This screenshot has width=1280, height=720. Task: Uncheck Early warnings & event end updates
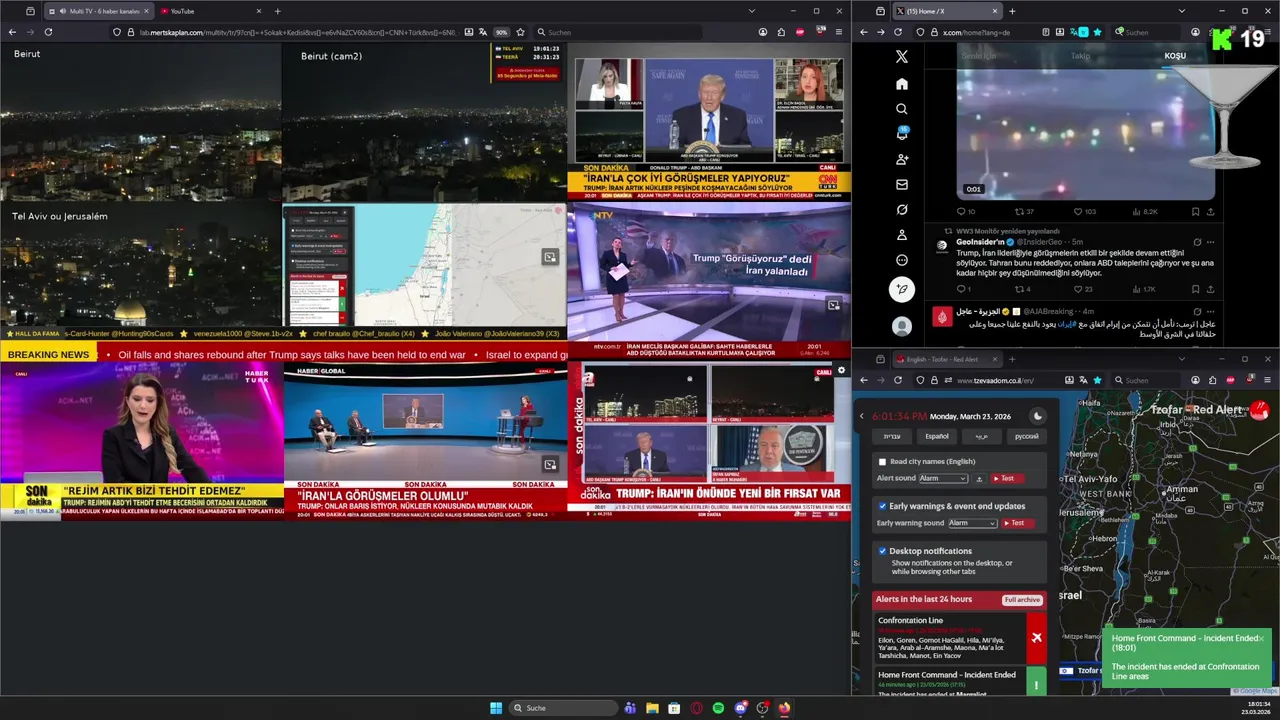coord(882,506)
